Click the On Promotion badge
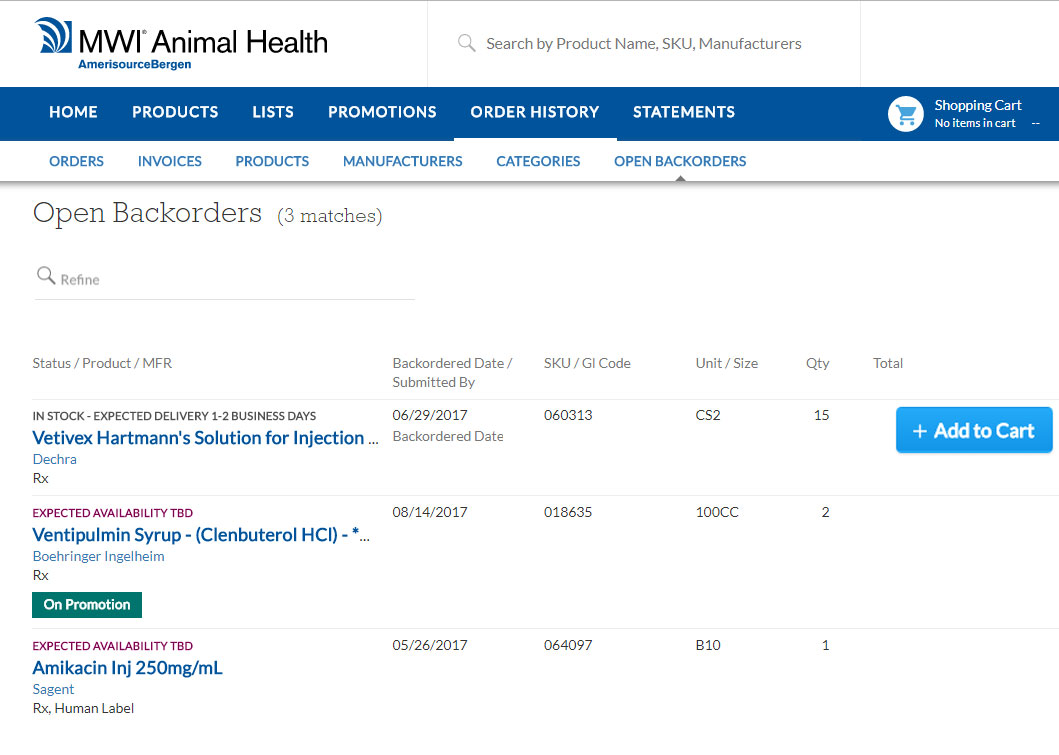1059x755 pixels. pos(87,604)
